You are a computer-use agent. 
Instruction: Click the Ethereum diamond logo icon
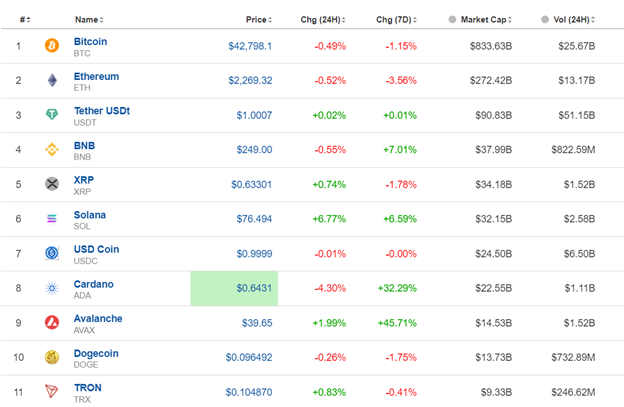(x=52, y=80)
